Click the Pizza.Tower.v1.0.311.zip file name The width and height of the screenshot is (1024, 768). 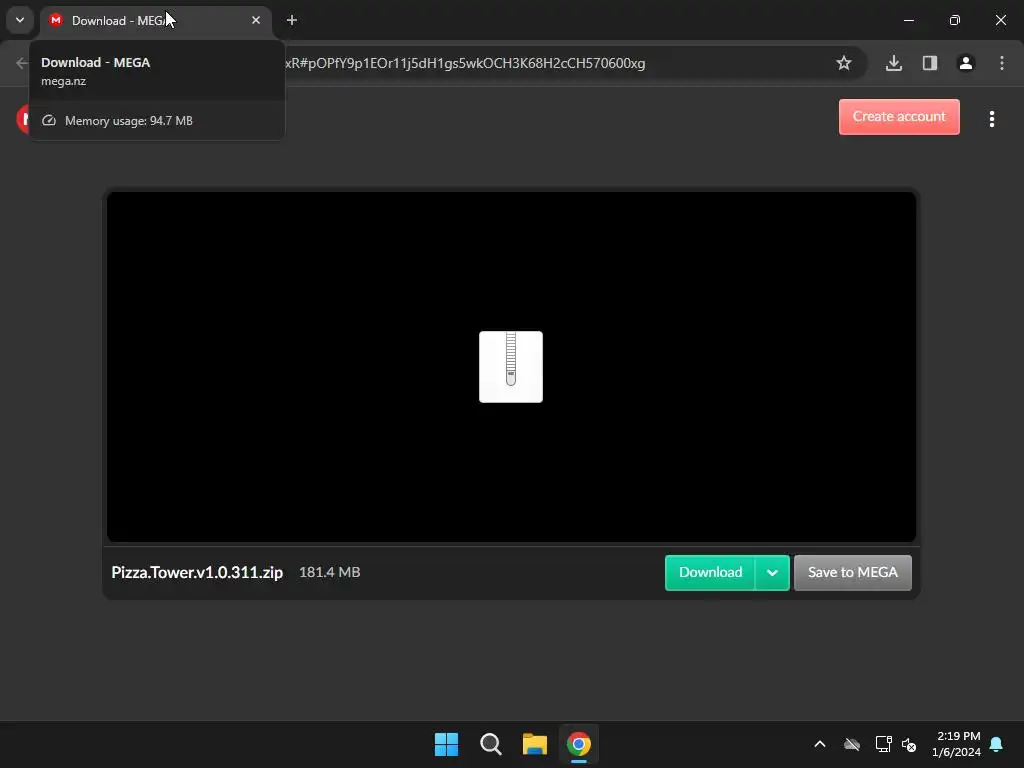click(197, 572)
